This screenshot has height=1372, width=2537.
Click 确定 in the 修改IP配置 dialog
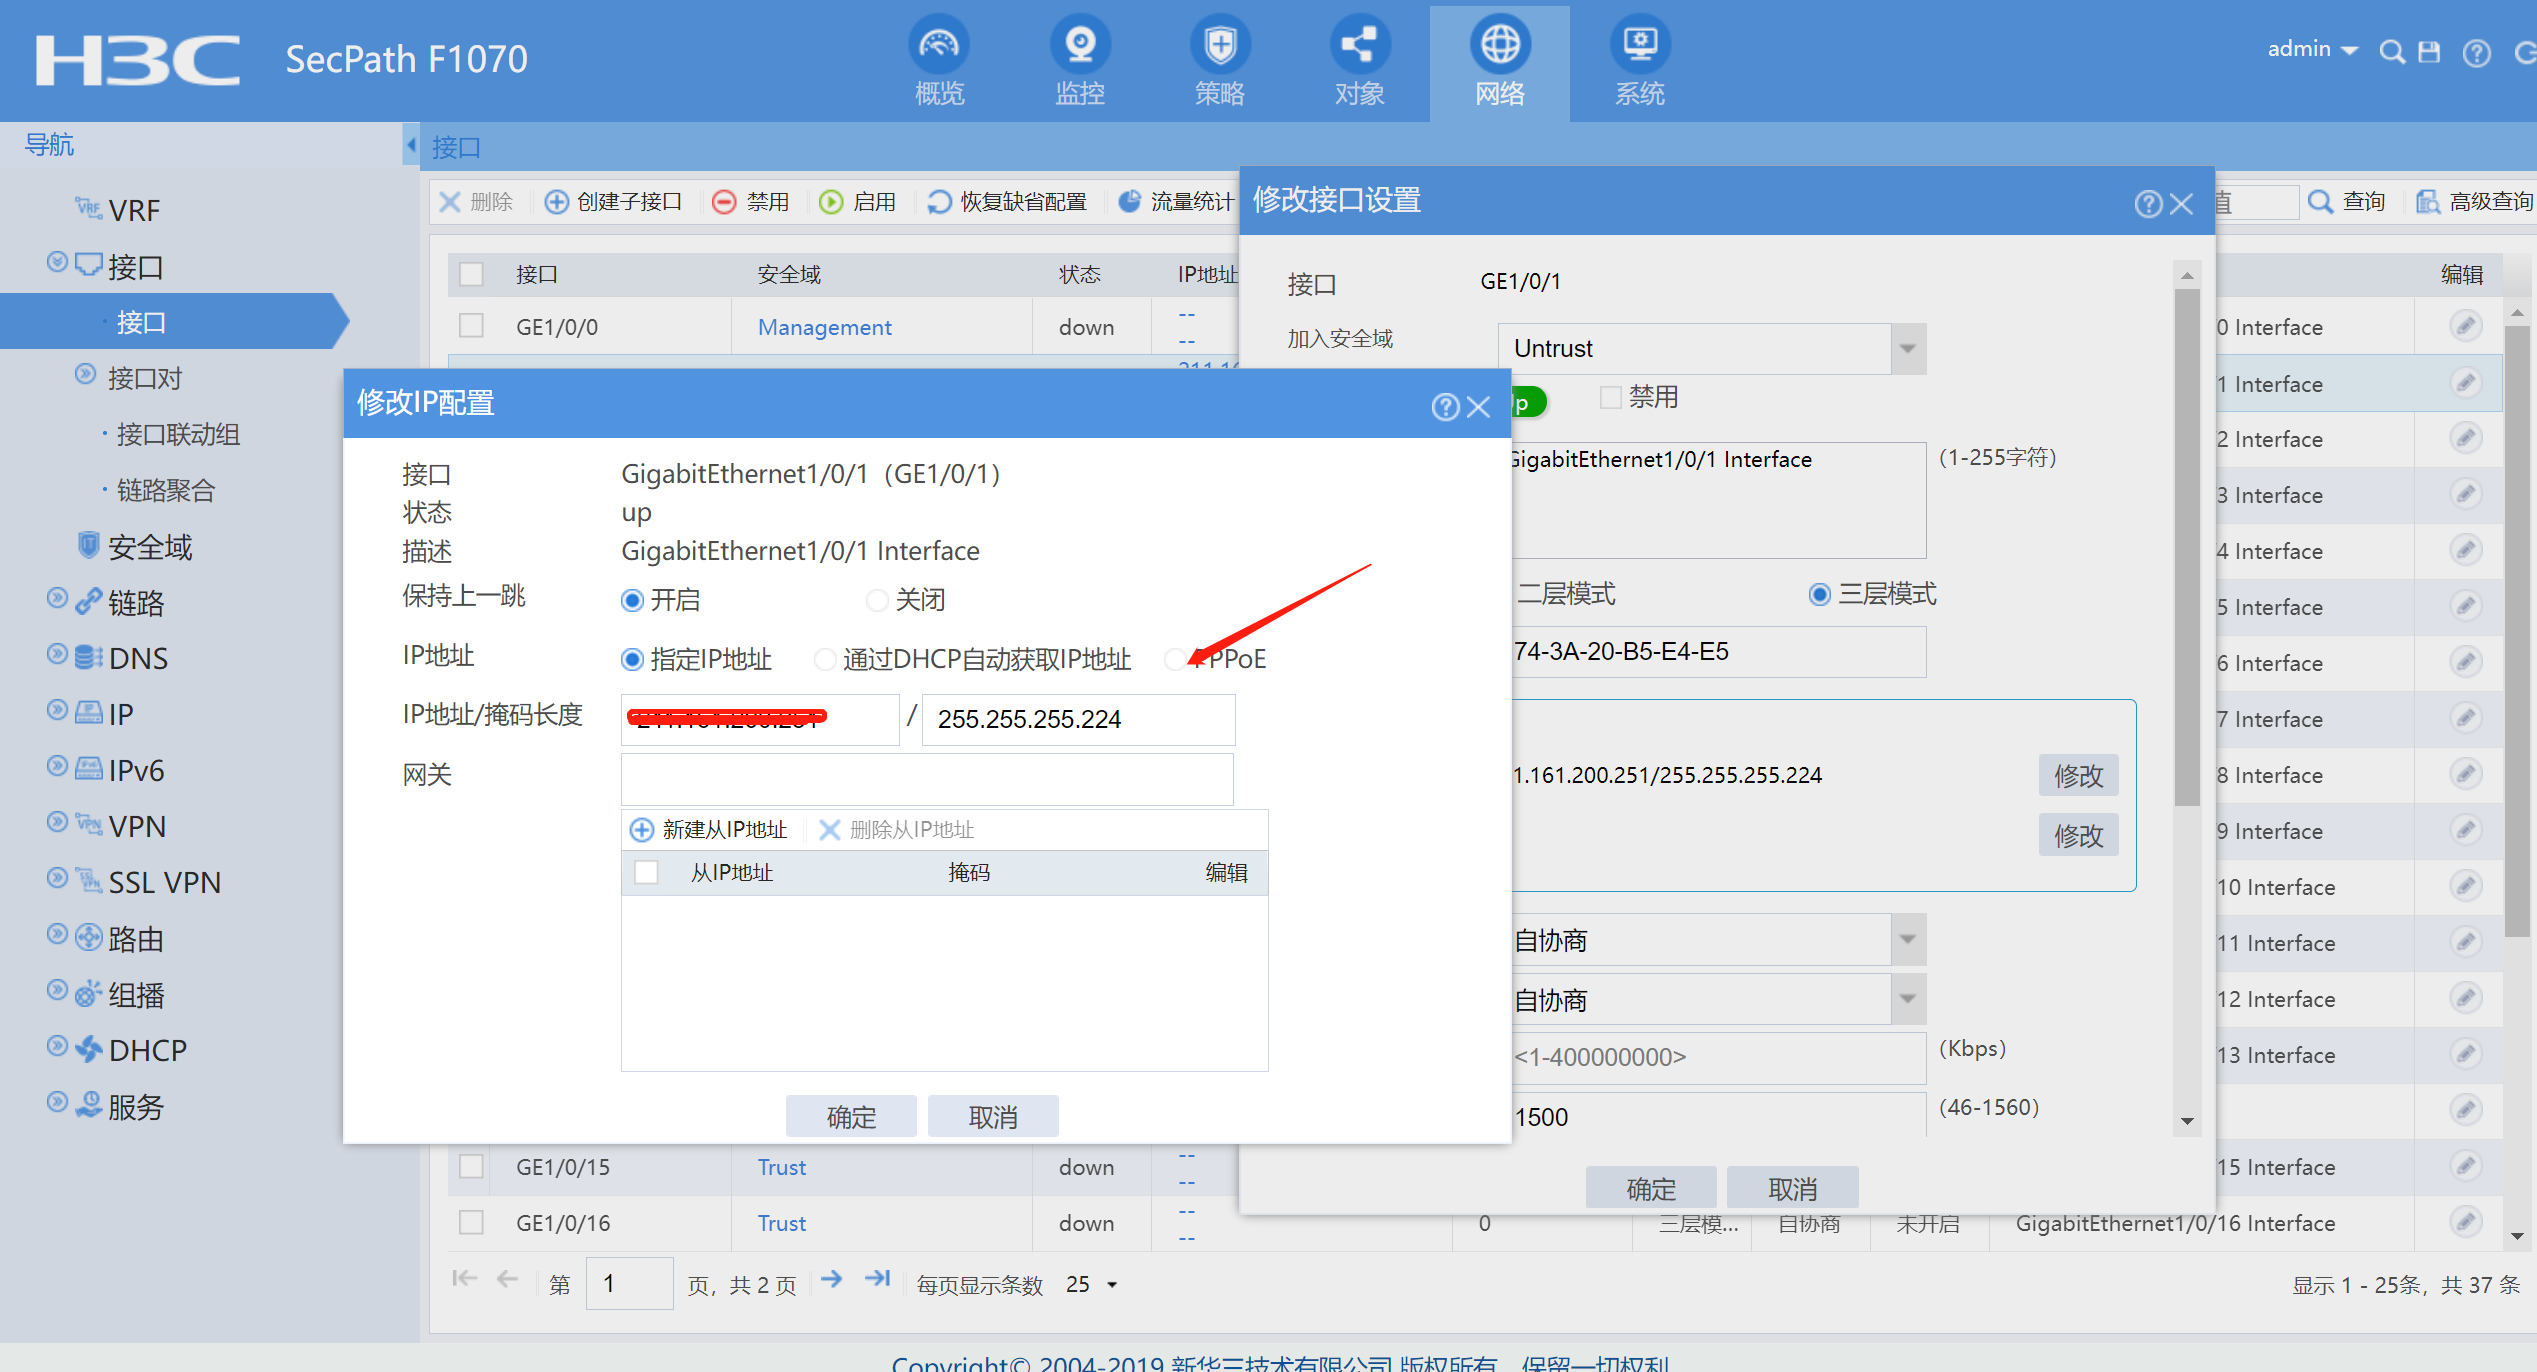click(850, 1116)
